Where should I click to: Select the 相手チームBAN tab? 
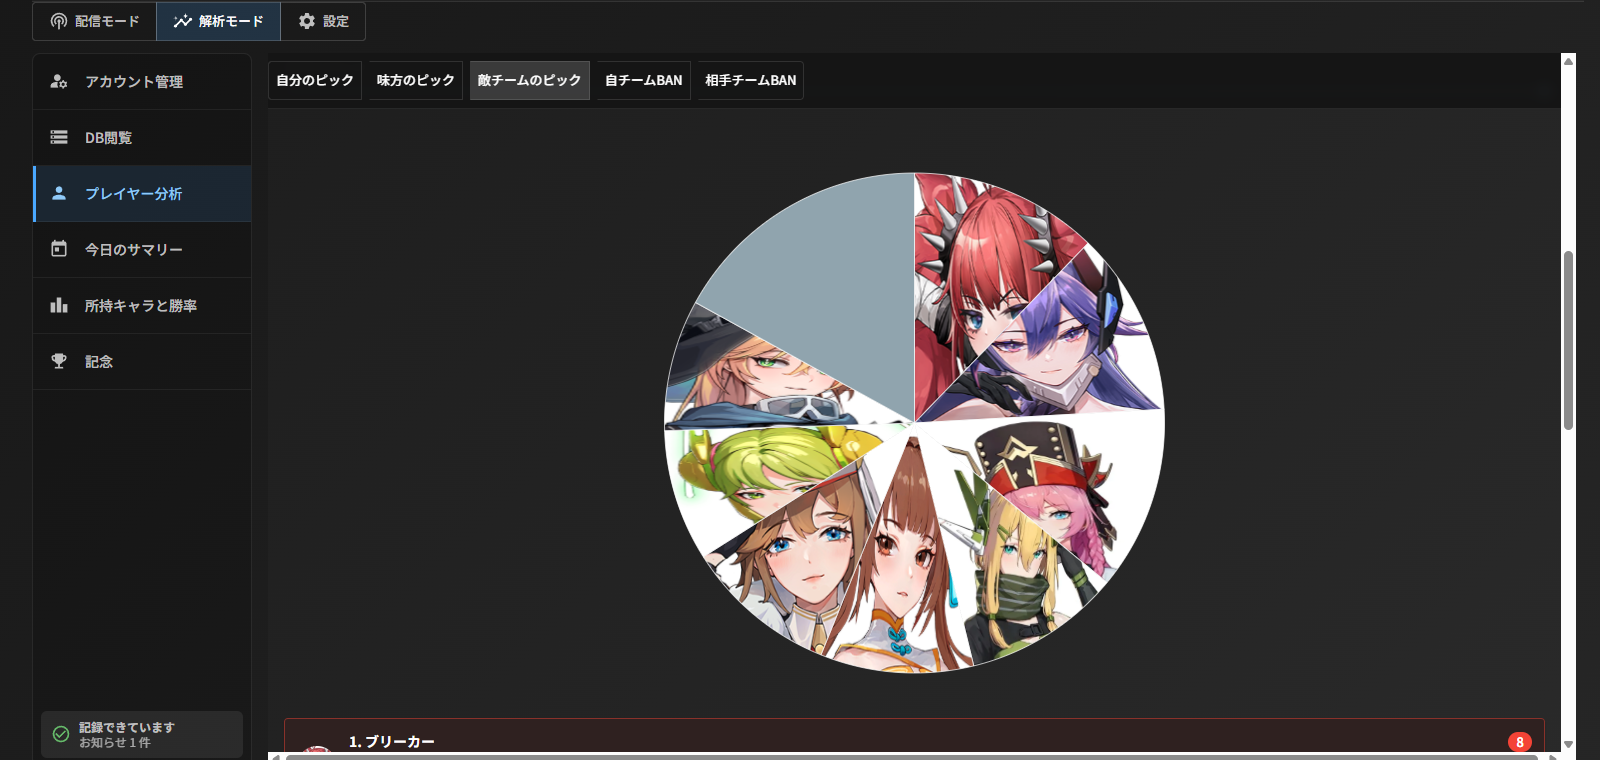751,80
